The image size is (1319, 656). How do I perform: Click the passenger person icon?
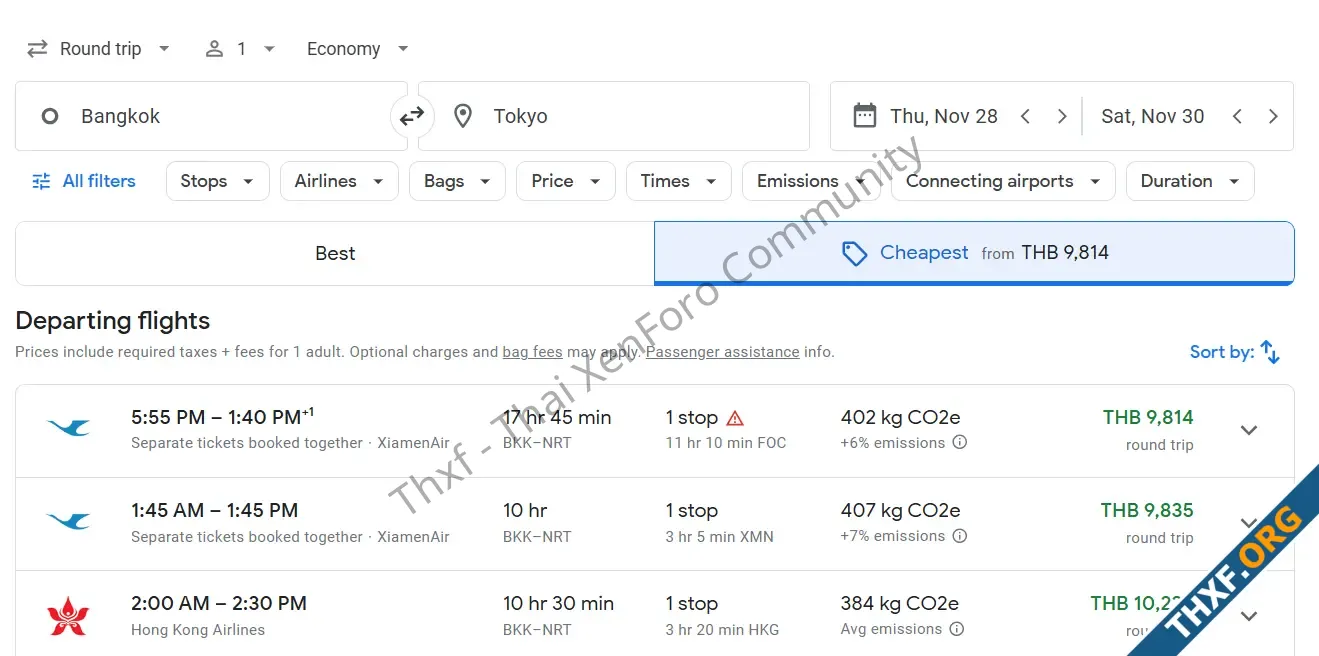point(214,49)
